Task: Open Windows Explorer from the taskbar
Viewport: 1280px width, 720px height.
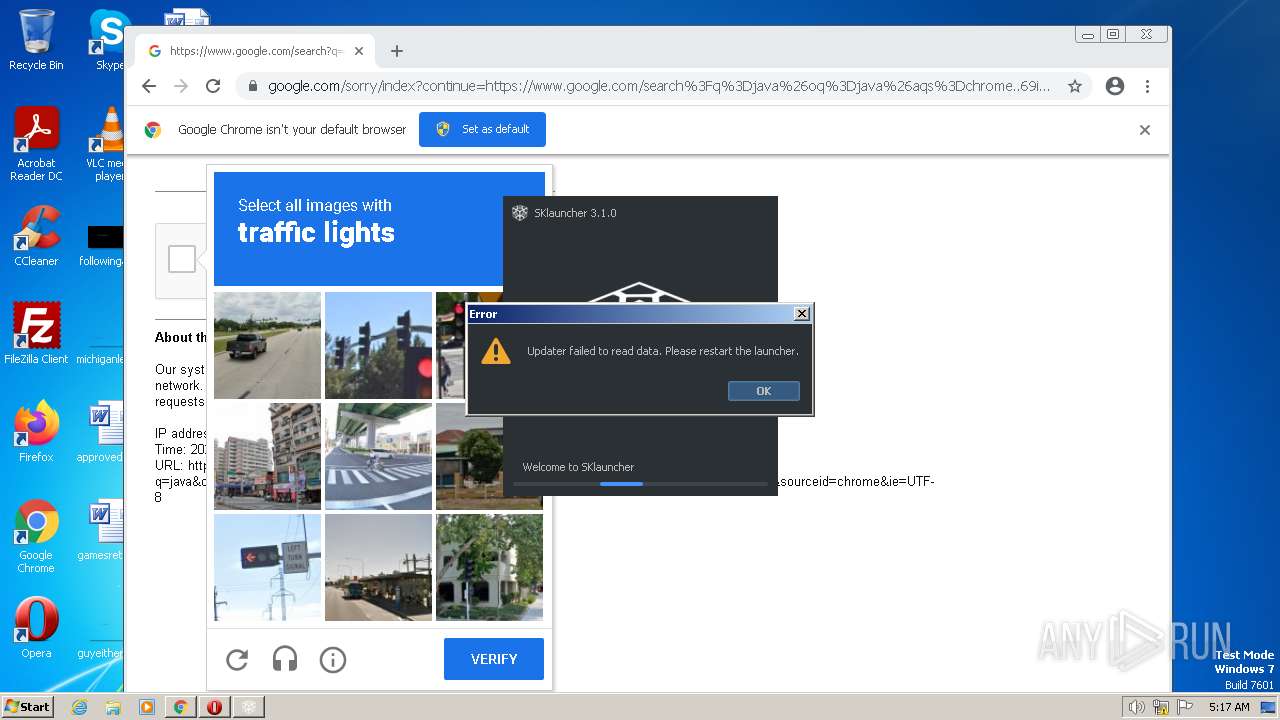Action: [x=113, y=707]
